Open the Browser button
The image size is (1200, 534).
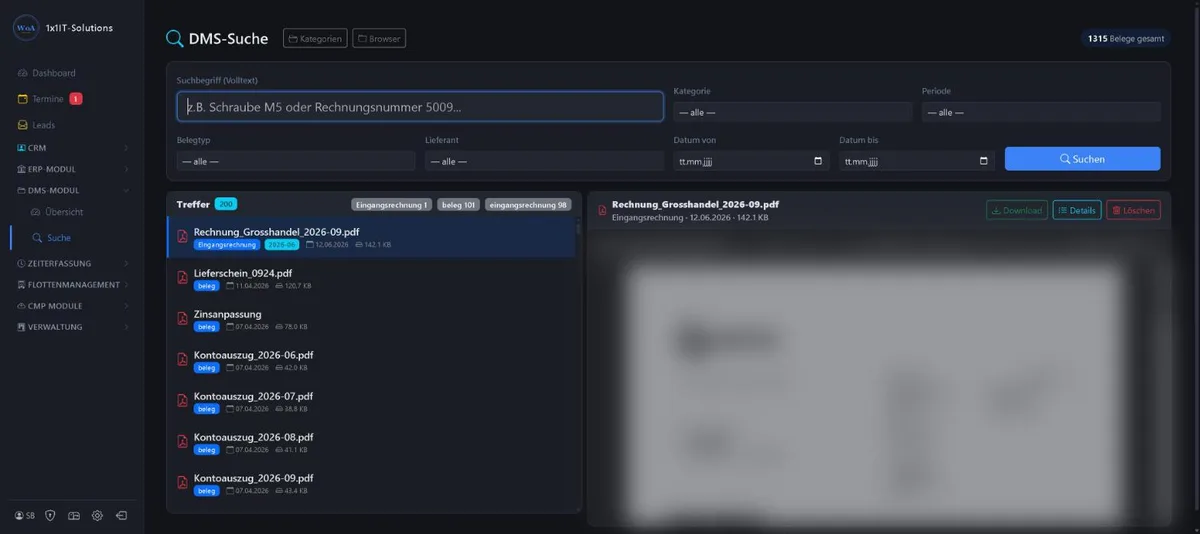coord(379,39)
